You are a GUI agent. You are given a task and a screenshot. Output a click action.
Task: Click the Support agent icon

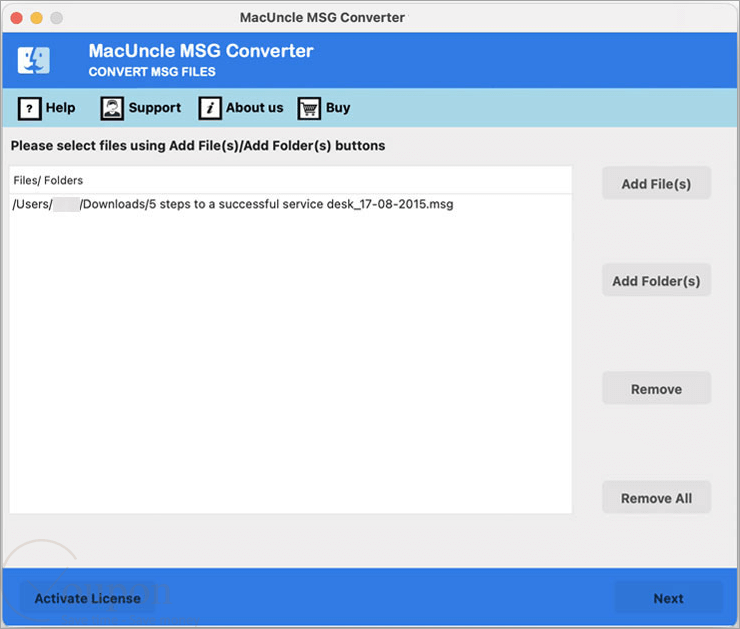pos(112,109)
